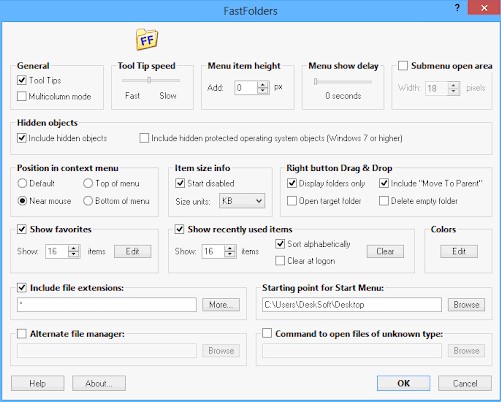Click the FastFolders FF folder icon

point(147,40)
